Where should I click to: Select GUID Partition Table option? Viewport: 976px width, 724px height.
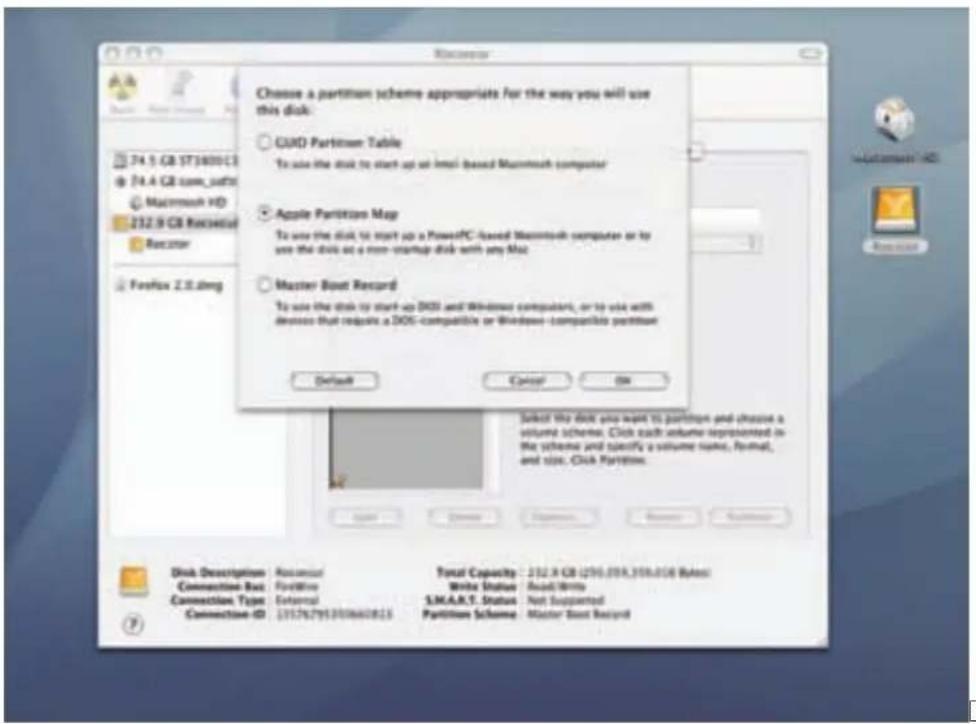pos(264,143)
